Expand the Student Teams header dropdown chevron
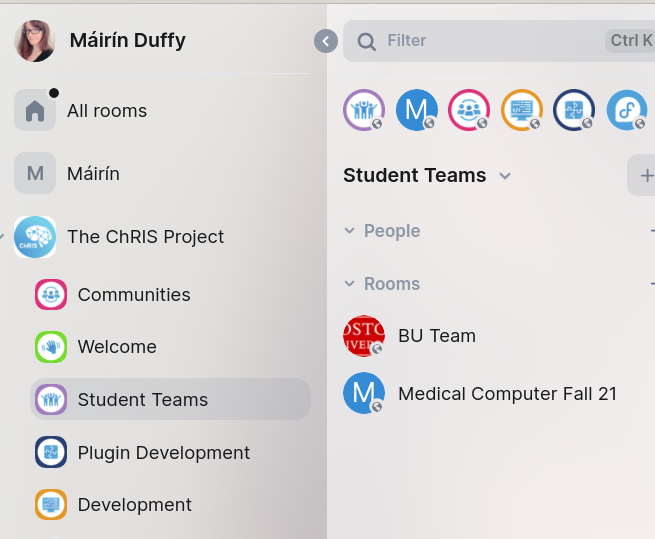The image size is (655, 539). click(x=505, y=176)
